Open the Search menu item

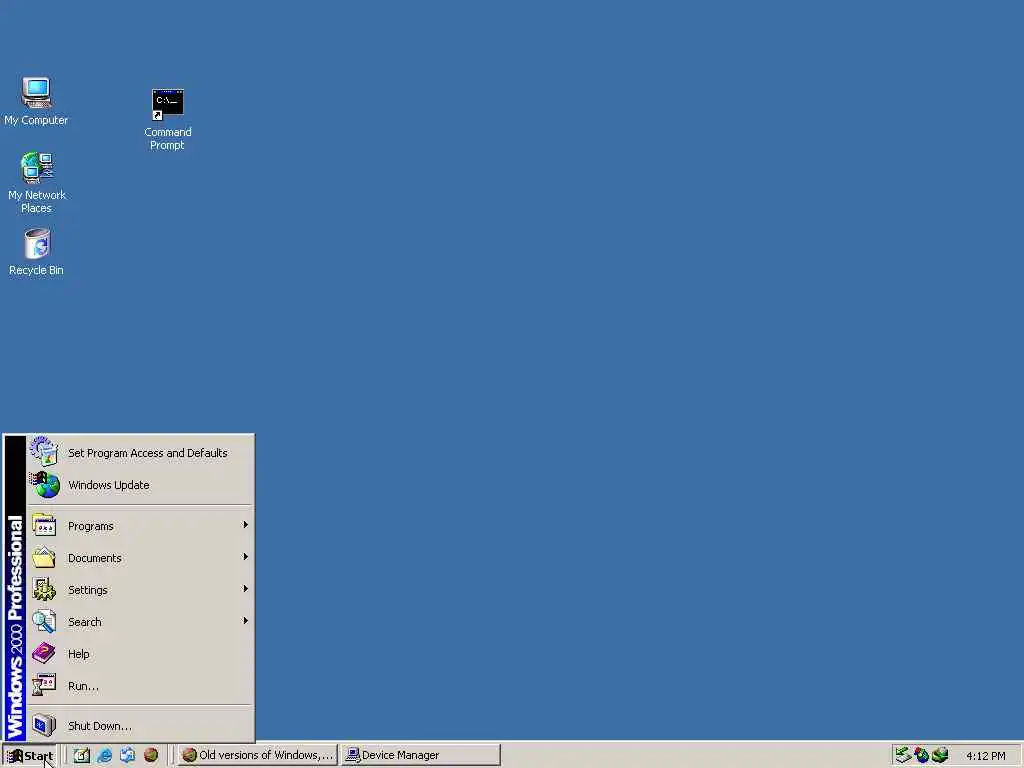click(140, 622)
